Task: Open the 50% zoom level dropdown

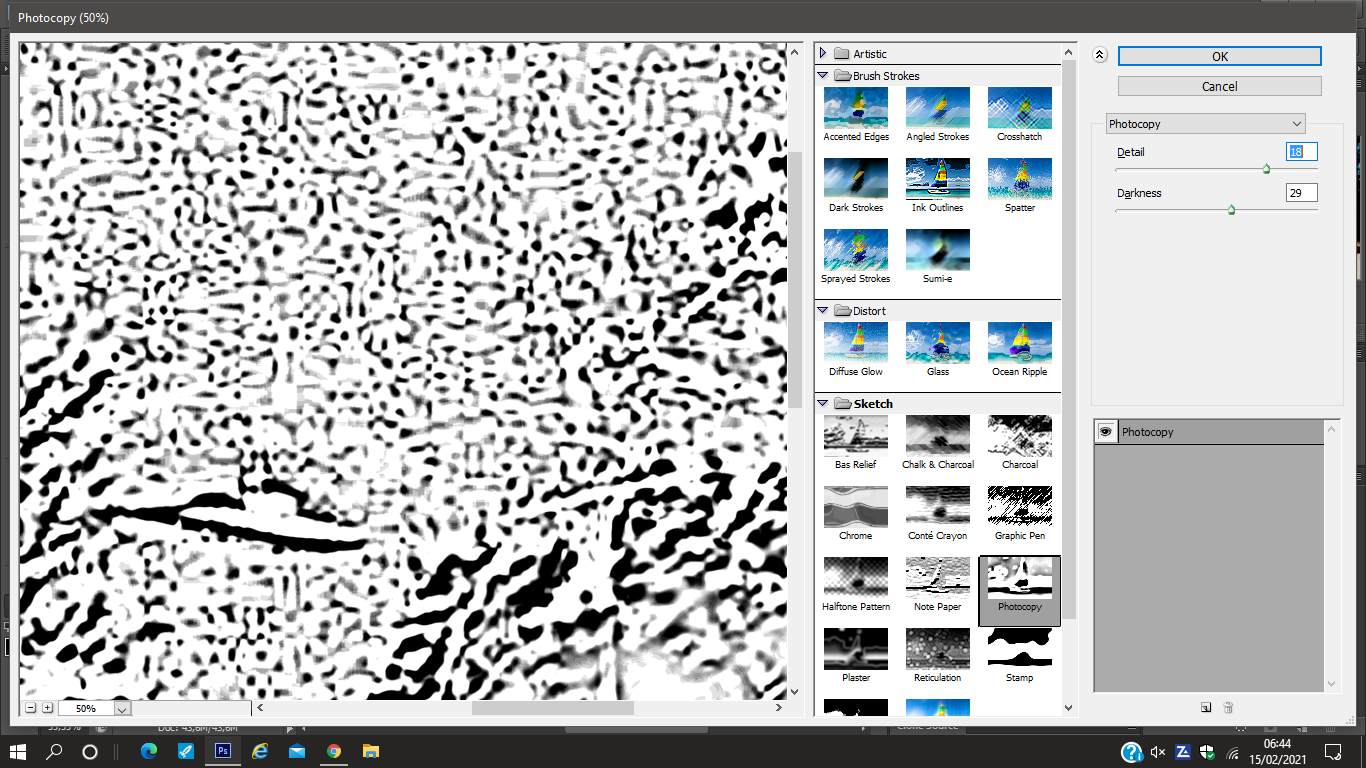Action: click(x=122, y=709)
